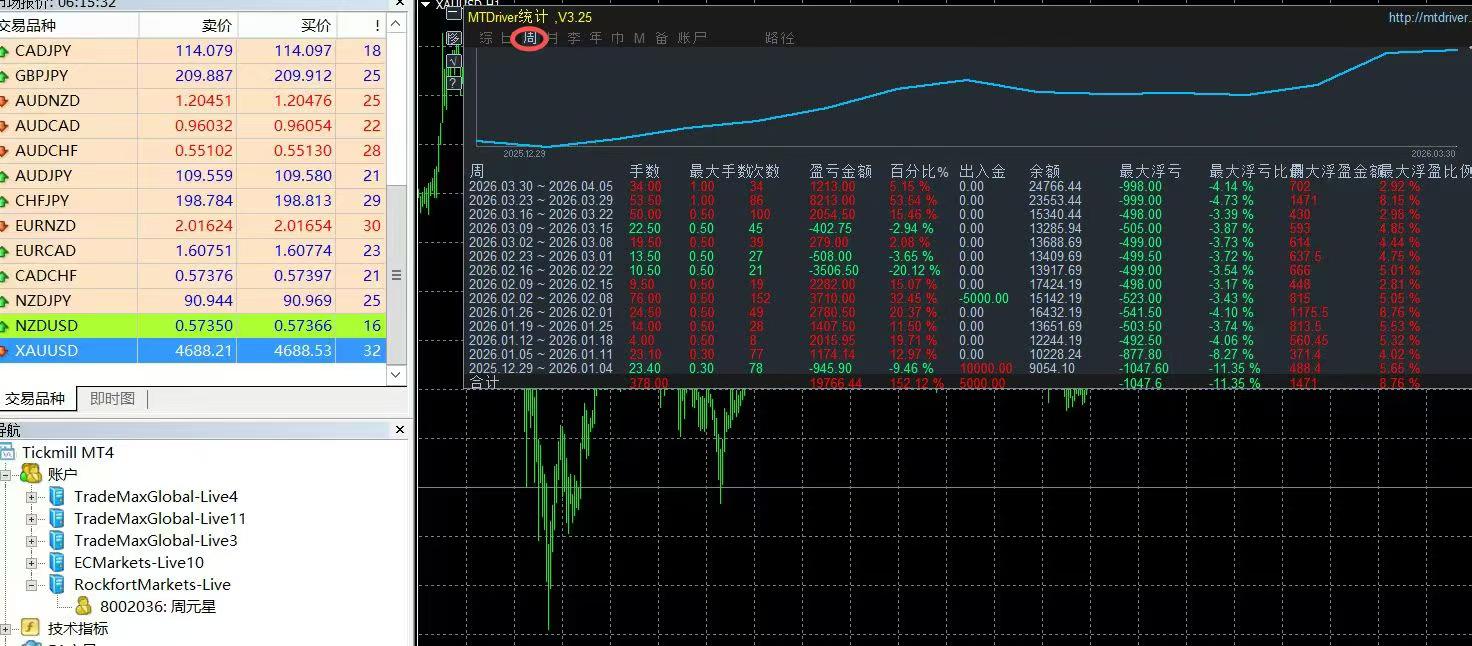Click the 买价 column header
Screen dimensions: 1472x646
[x=288, y=25]
